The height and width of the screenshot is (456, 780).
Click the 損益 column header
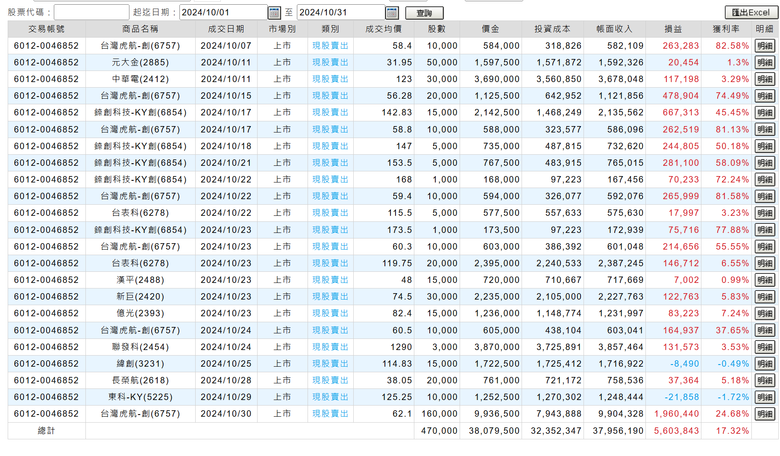(673, 29)
